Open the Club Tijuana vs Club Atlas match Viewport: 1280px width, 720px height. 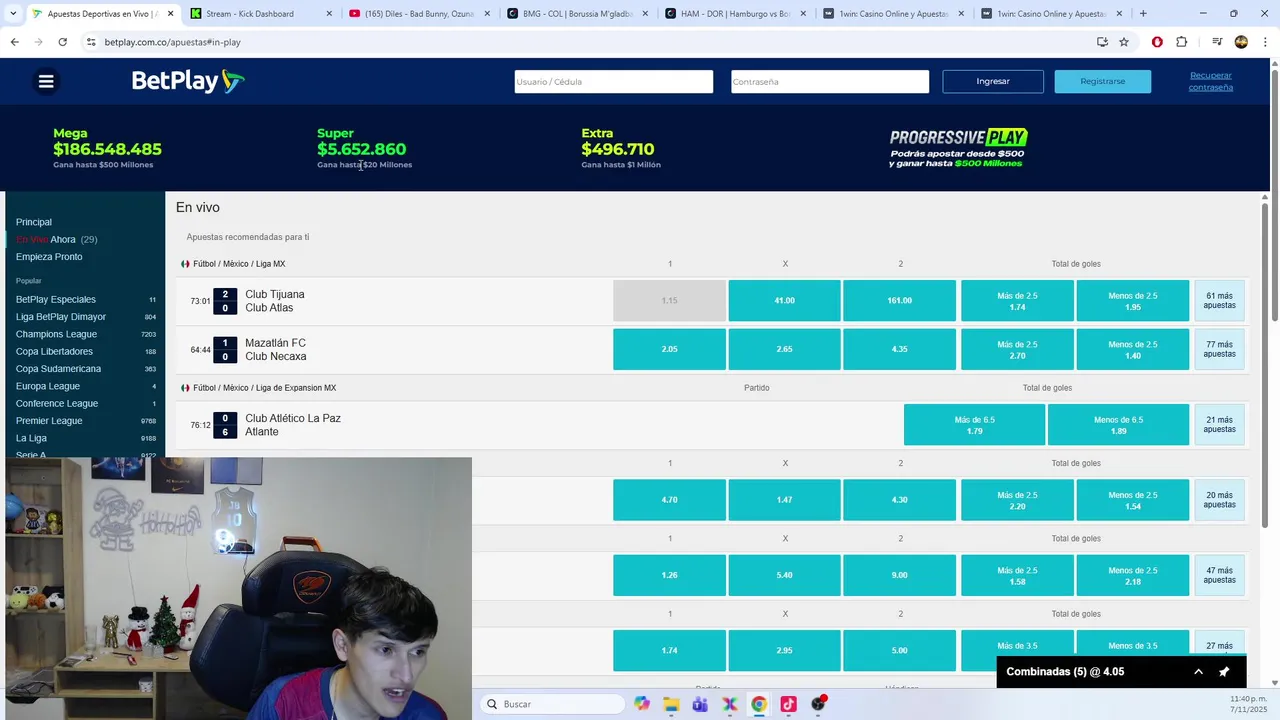pos(275,301)
